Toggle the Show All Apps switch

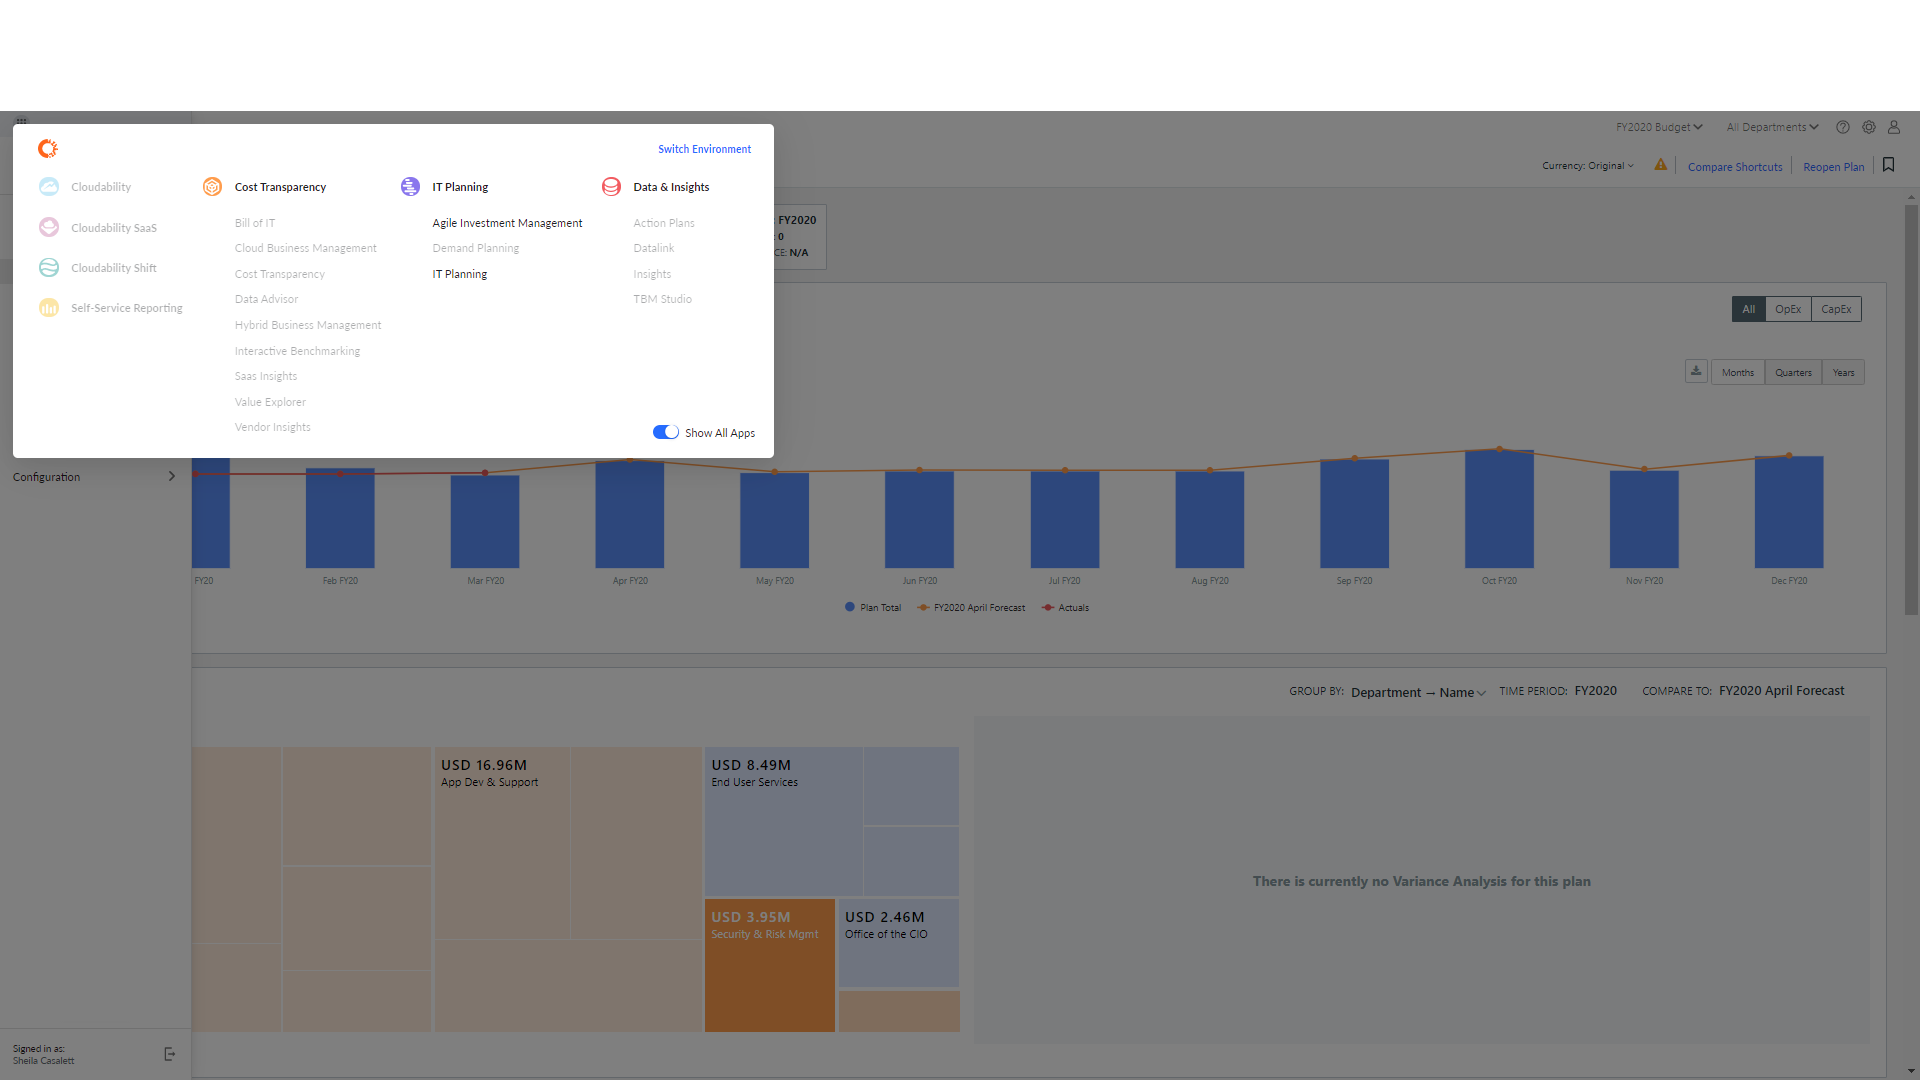point(666,432)
